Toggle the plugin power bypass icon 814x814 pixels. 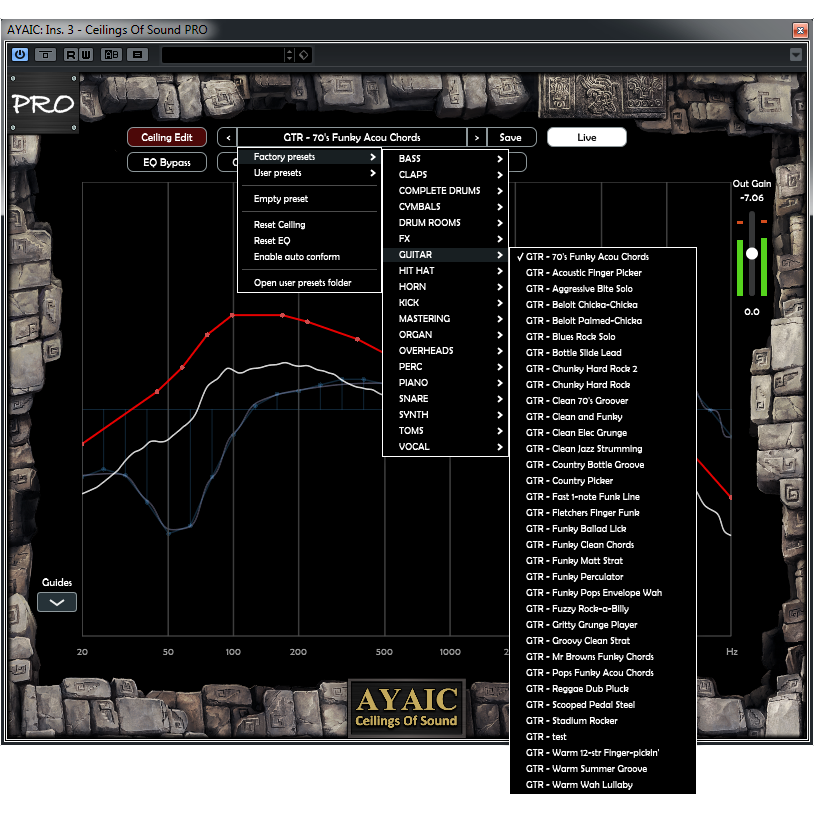click(20, 55)
